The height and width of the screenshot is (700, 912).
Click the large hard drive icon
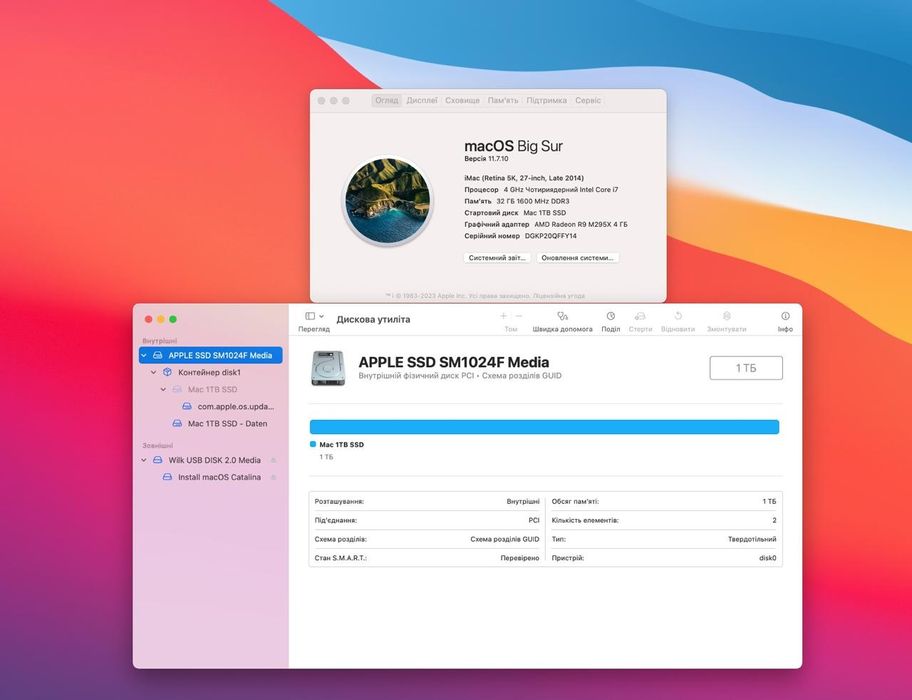click(x=328, y=368)
